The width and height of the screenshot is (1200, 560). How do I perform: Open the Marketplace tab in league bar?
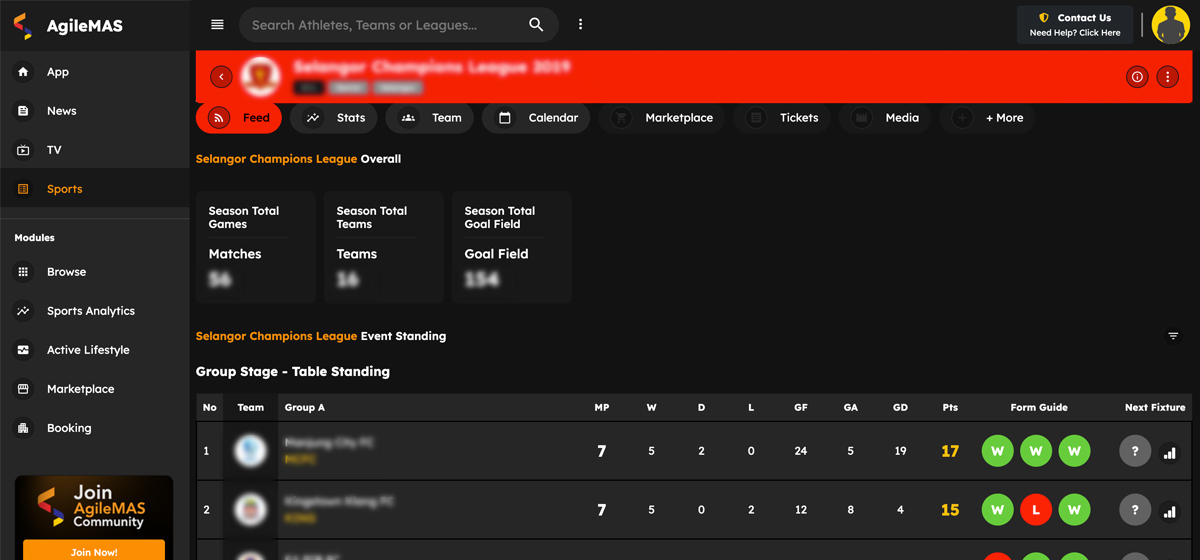[662, 118]
